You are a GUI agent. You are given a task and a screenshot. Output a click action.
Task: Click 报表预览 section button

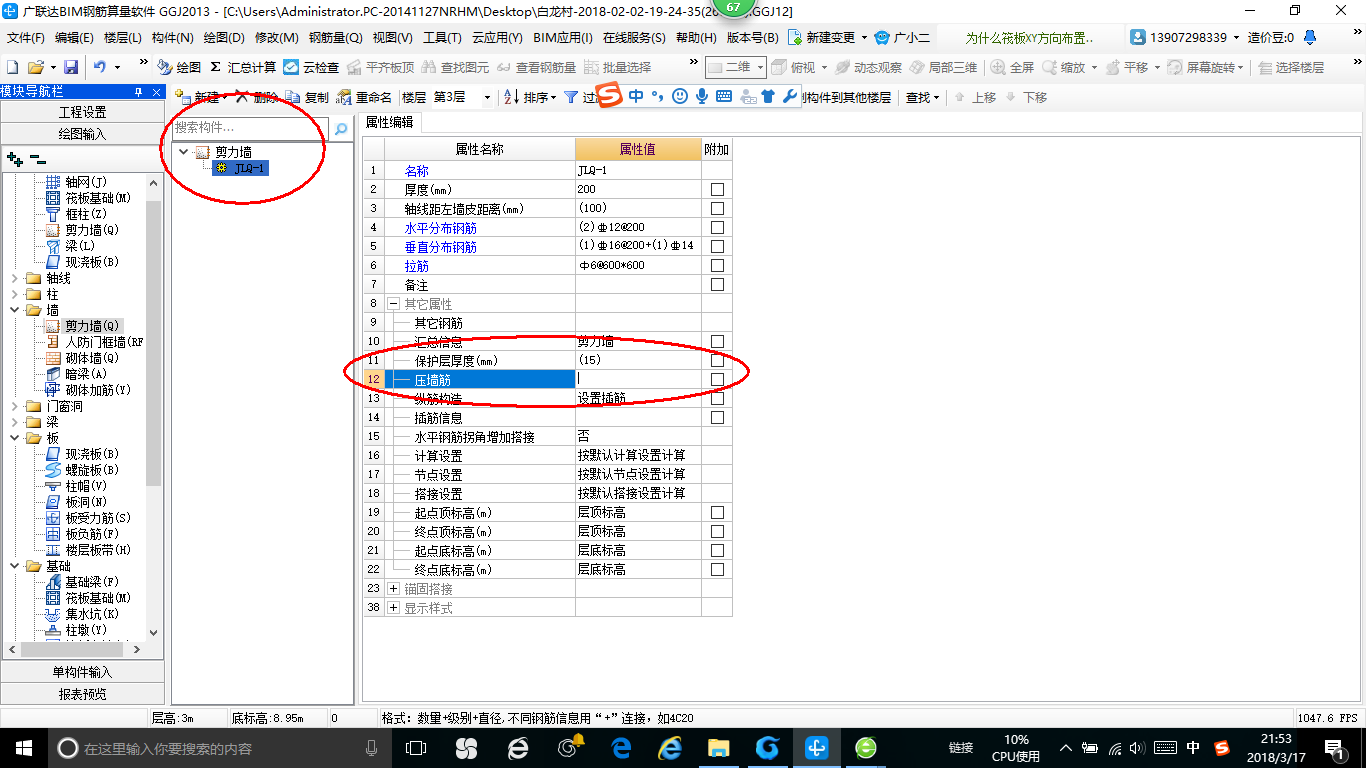[82, 694]
